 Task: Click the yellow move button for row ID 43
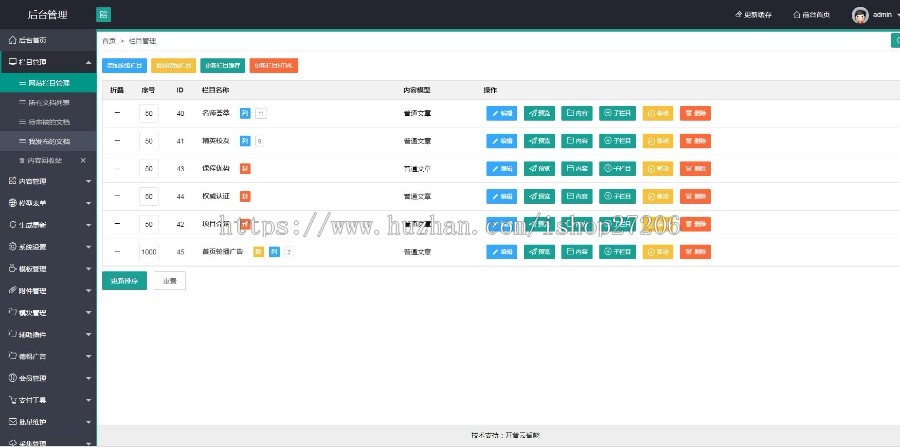(x=657, y=169)
